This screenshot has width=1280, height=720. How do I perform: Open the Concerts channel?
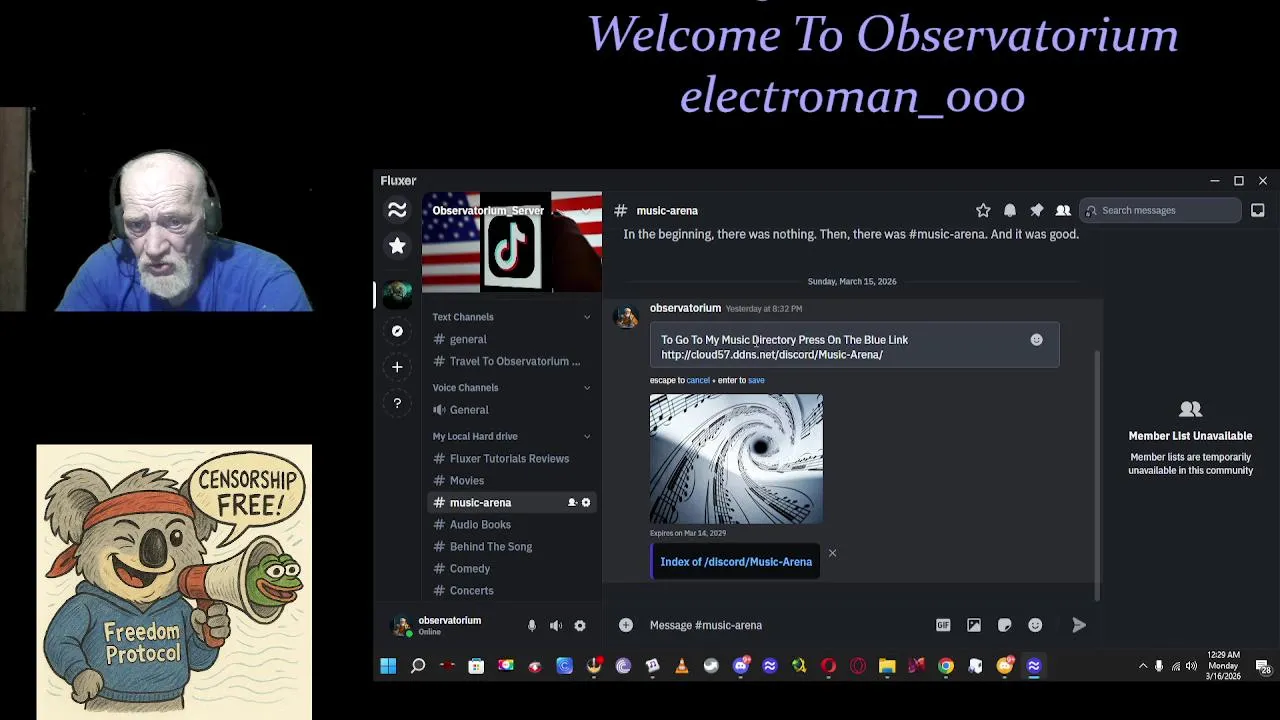click(512, 591)
